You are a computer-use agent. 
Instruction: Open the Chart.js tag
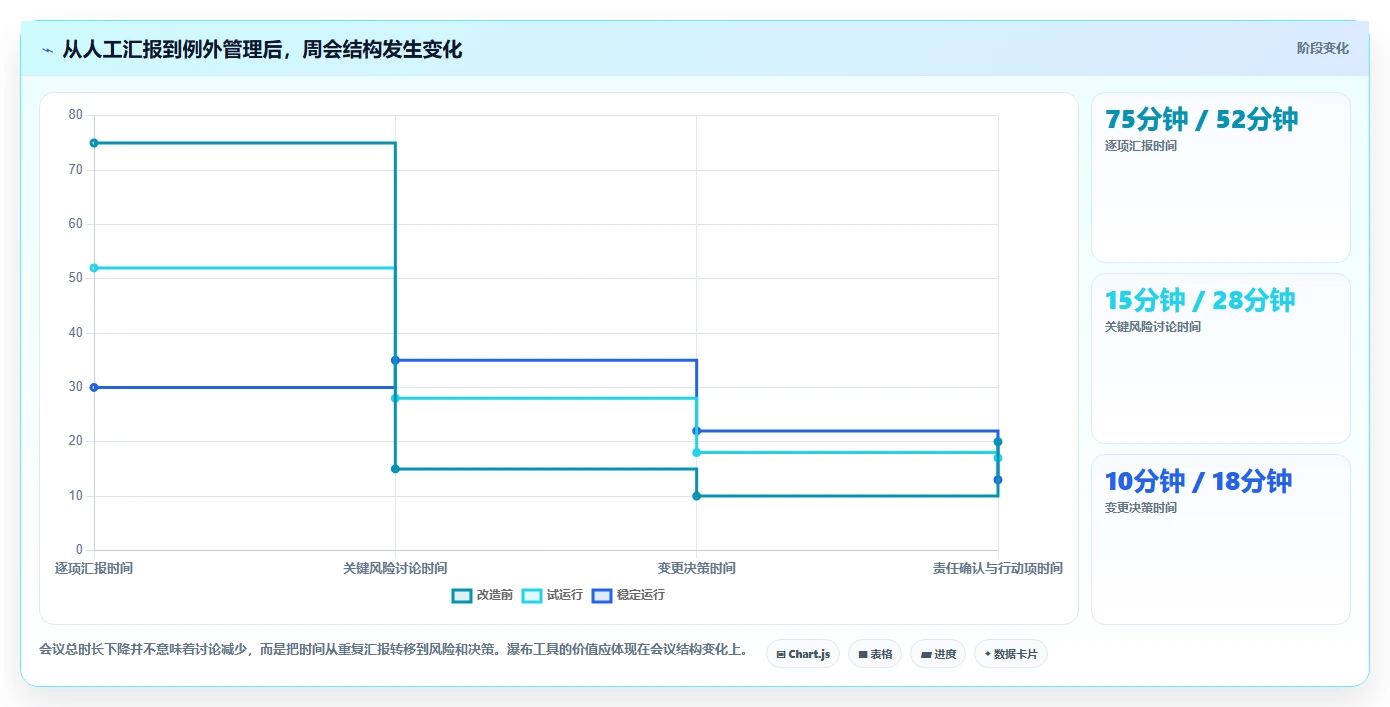click(803, 654)
